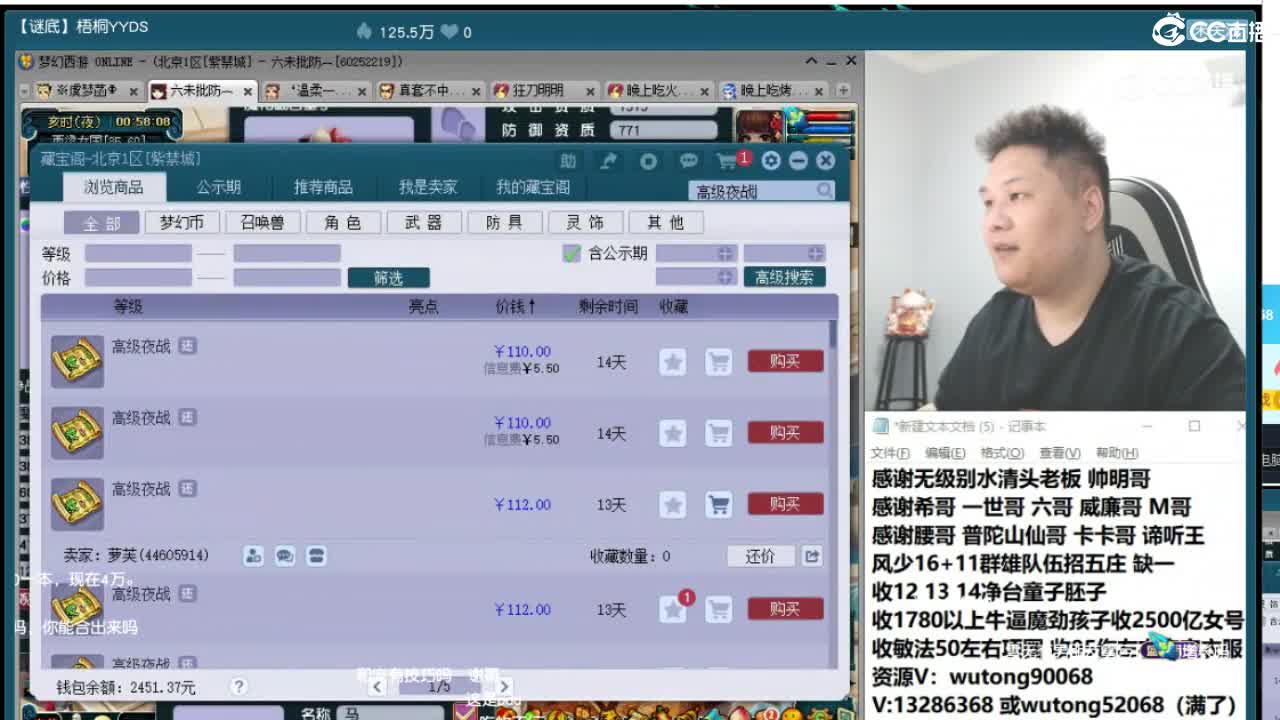Click the 高级搜索 button
The width and height of the screenshot is (1280, 720).
[x=784, y=277]
